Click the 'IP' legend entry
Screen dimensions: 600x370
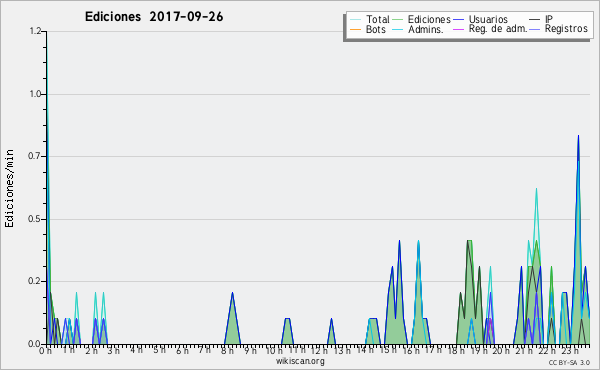pyautogui.click(x=541, y=19)
